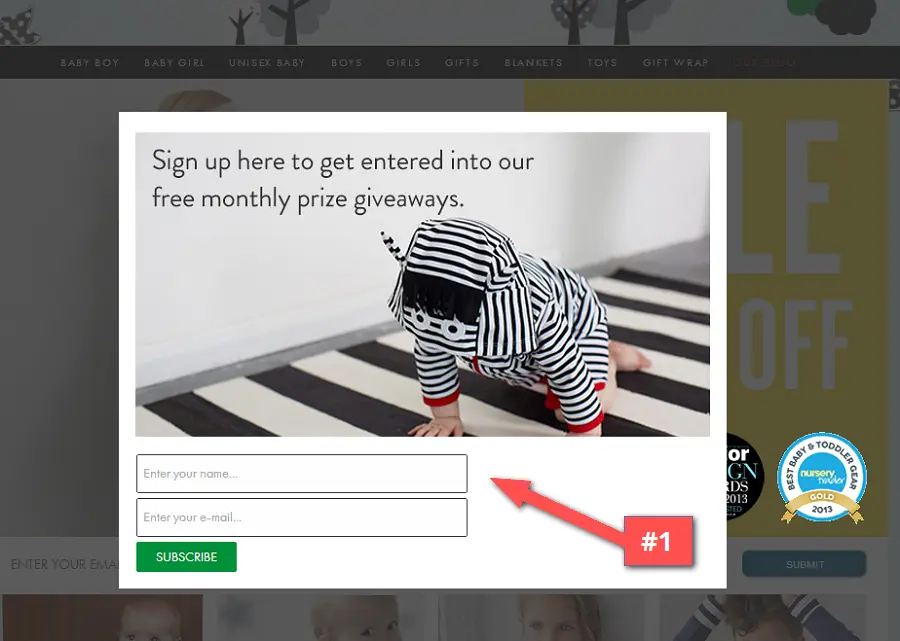Click the Nursery Trader Gold 2013 badge
Viewport: 900px width, 641px height.
point(822,477)
